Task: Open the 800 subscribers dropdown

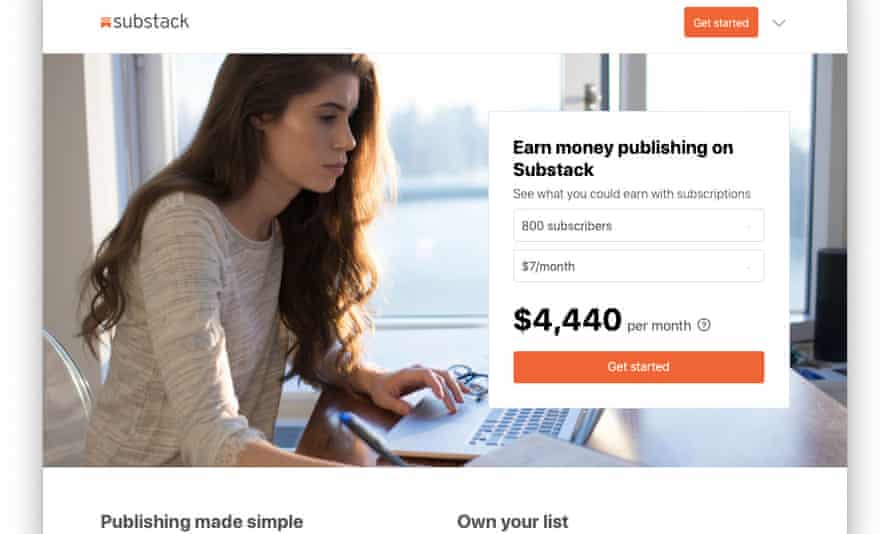Action: click(639, 226)
